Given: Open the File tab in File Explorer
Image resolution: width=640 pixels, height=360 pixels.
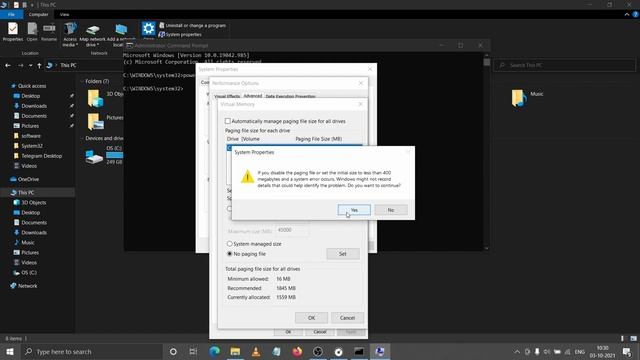Looking at the screenshot, I should (11, 15).
